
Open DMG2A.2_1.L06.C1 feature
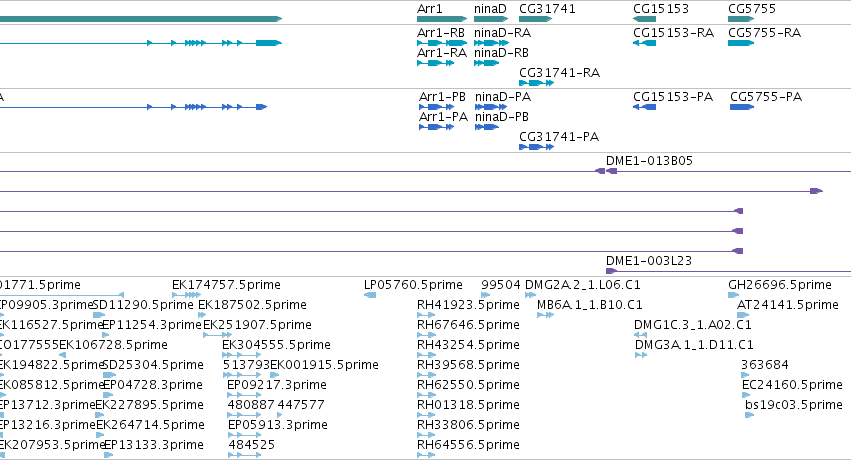click(x=583, y=285)
